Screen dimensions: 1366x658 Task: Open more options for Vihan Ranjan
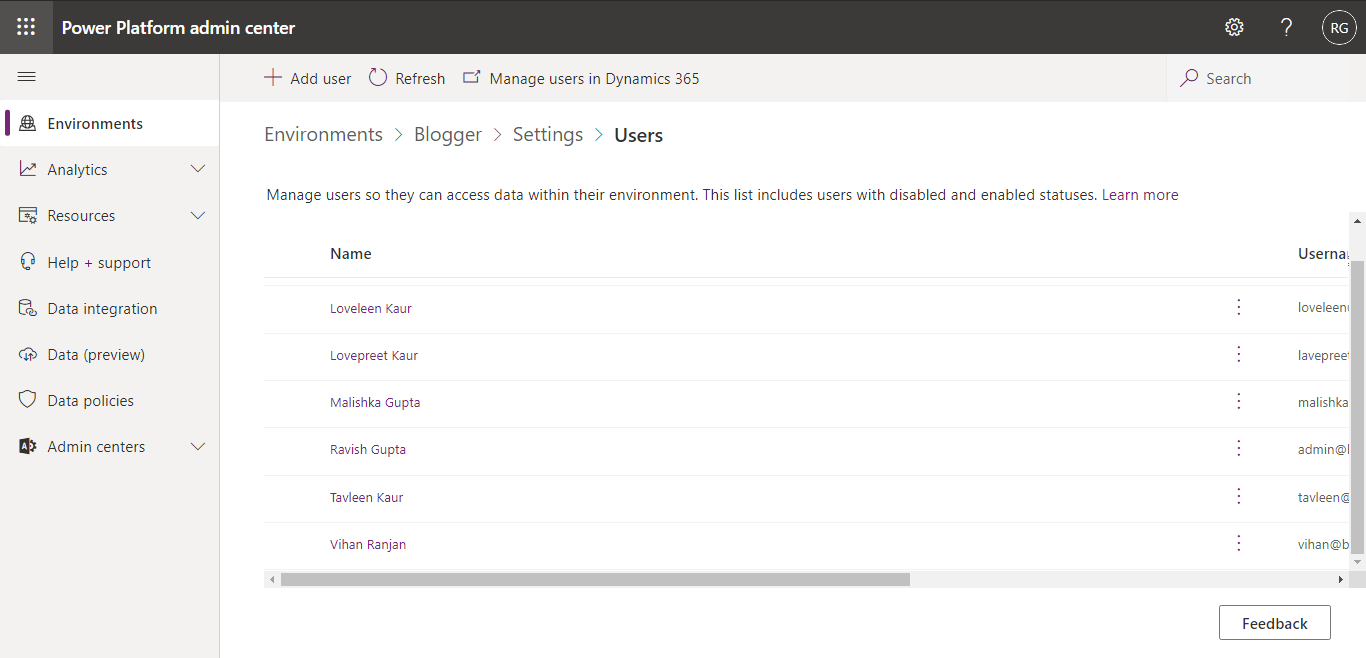coord(1239,543)
